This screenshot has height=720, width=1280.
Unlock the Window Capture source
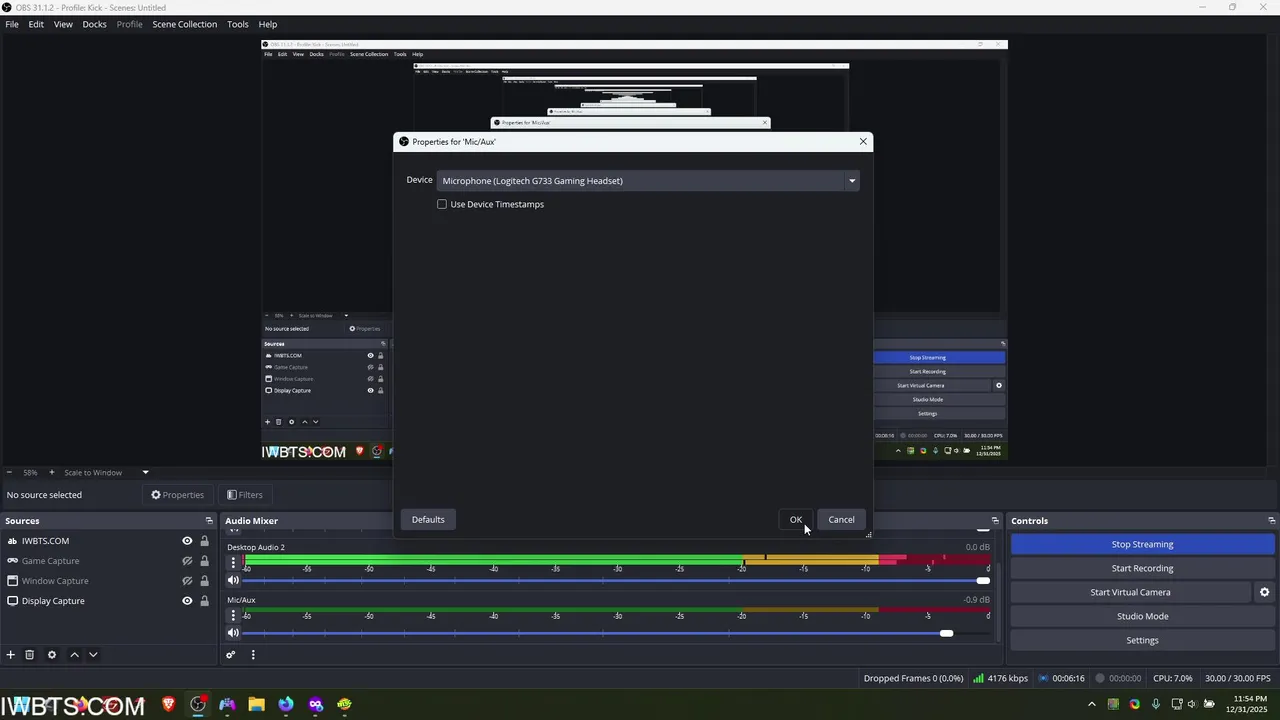click(204, 581)
